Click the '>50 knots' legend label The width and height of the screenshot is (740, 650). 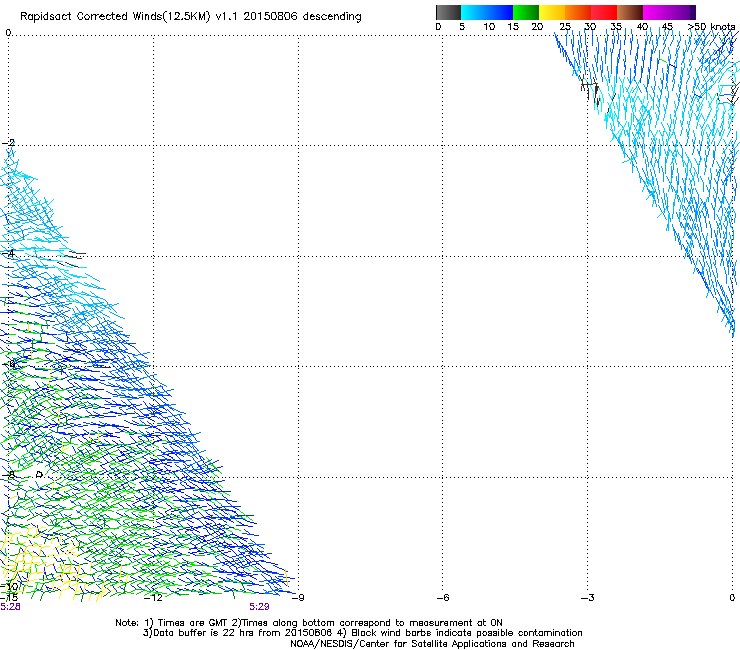[x=711, y=27]
